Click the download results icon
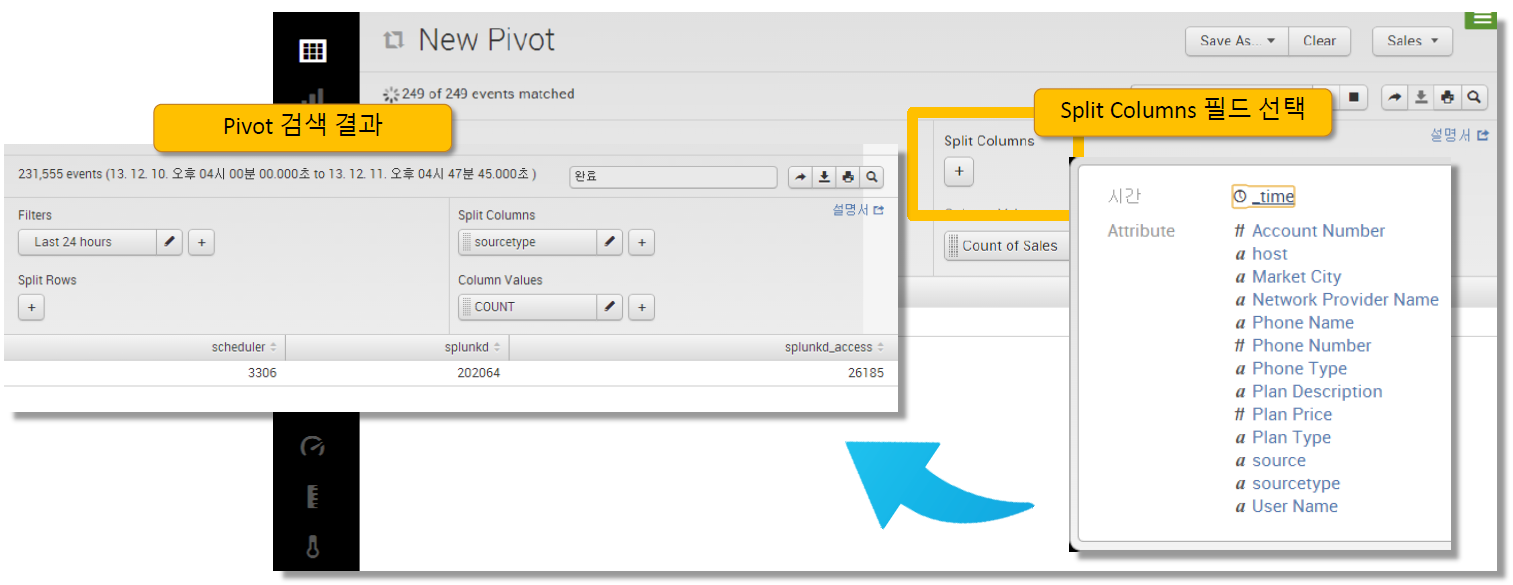The height and width of the screenshot is (585, 1513). pyautogui.click(x=824, y=177)
